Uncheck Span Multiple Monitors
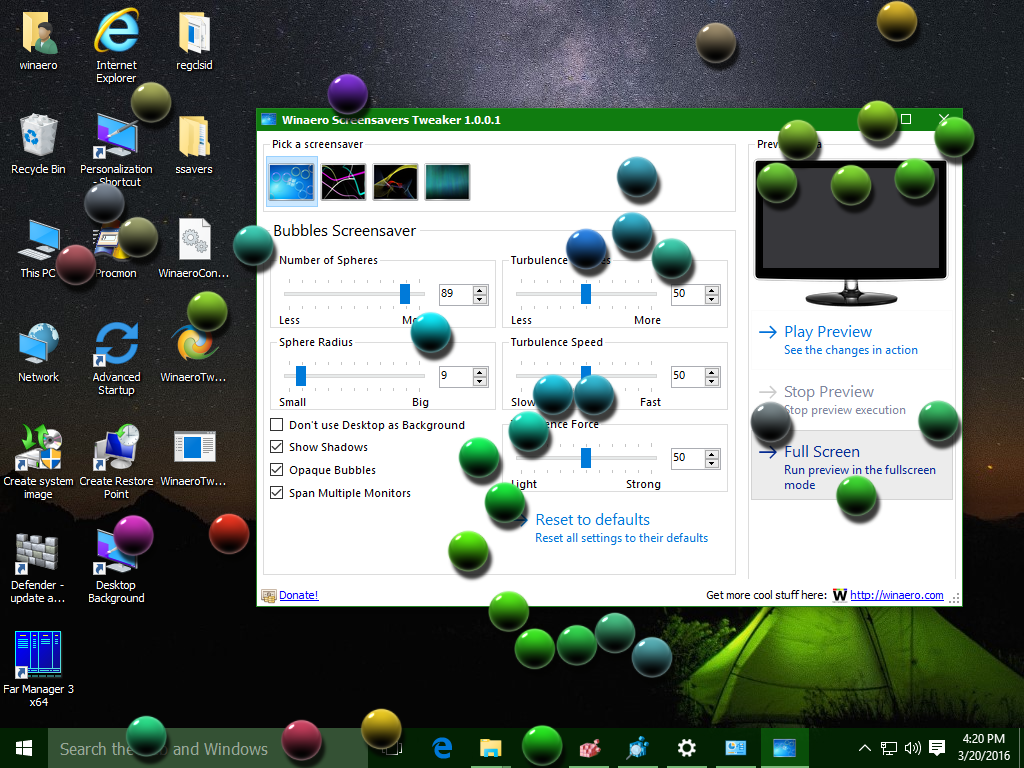The width and height of the screenshot is (1024, 768). (276, 492)
